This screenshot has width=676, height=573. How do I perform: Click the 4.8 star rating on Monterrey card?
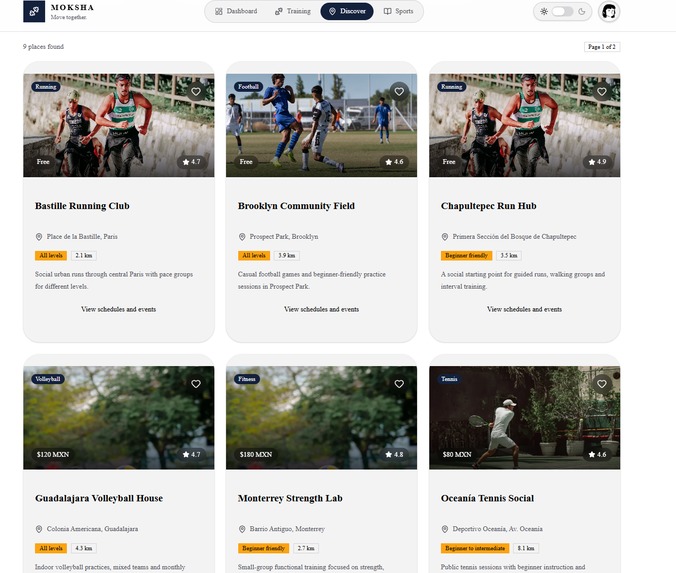(394, 454)
